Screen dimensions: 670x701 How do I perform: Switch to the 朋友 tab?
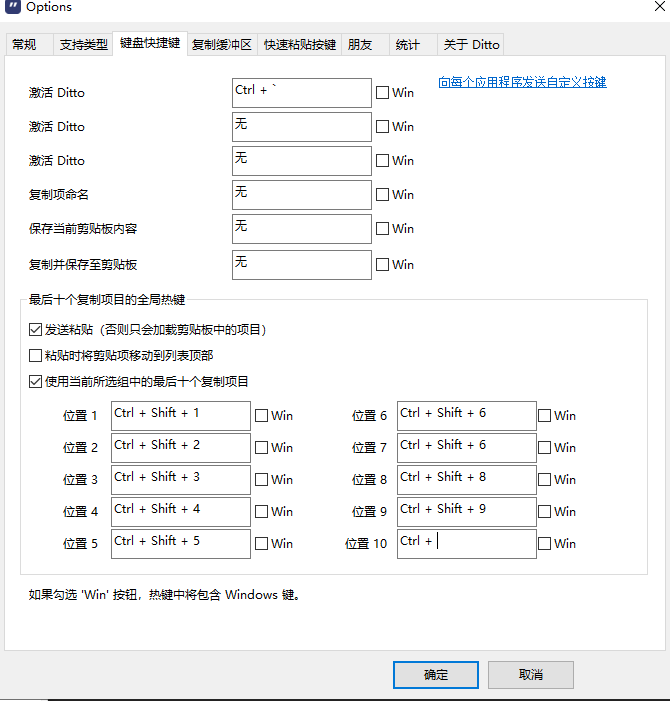point(365,45)
